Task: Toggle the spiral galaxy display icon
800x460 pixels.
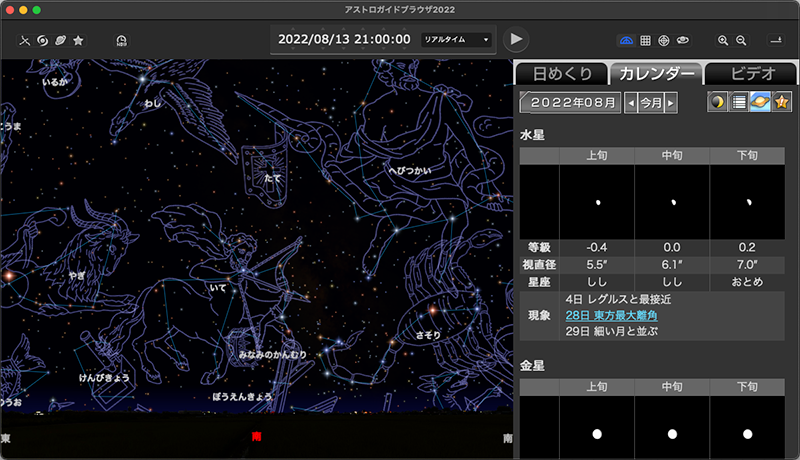Action: pyautogui.click(x=43, y=40)
